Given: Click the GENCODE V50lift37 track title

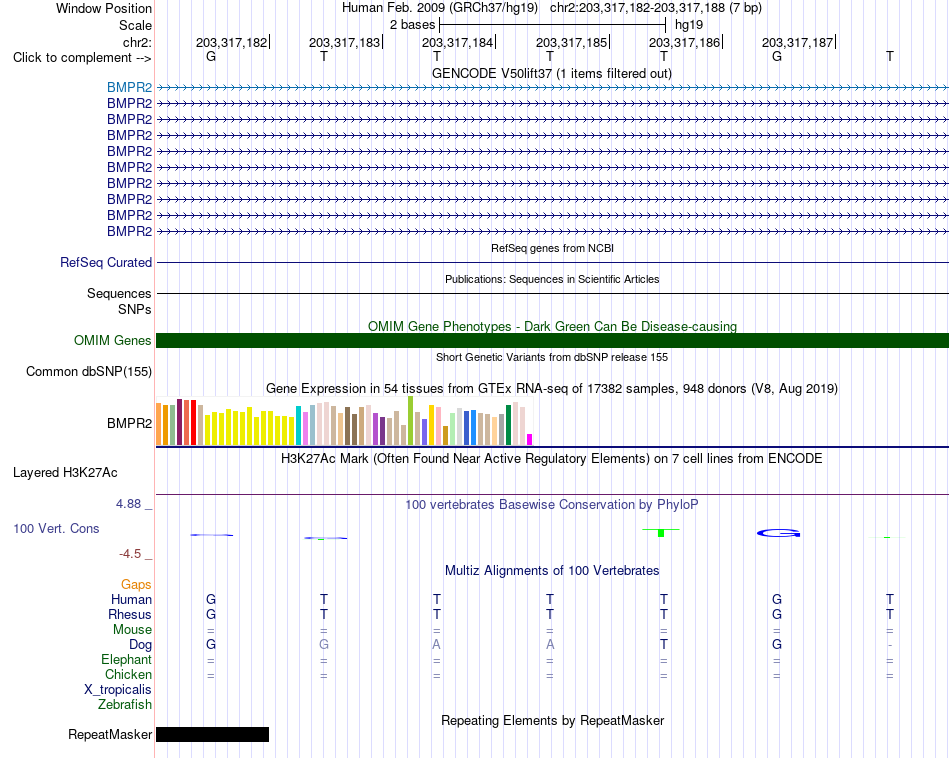Looking at the screenshot, I should (x=552, y=73).
